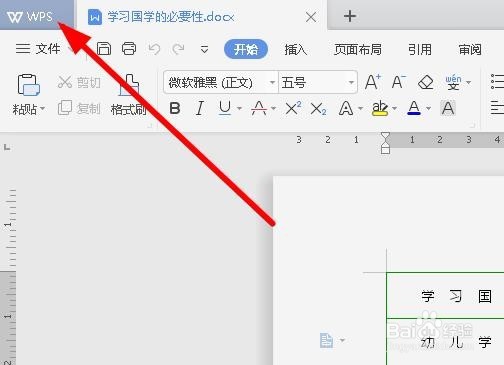This screenshot has width=504, height=365.
Task: Expand the quick access toolbar customization arrow
Action: [x=204, y=50]
